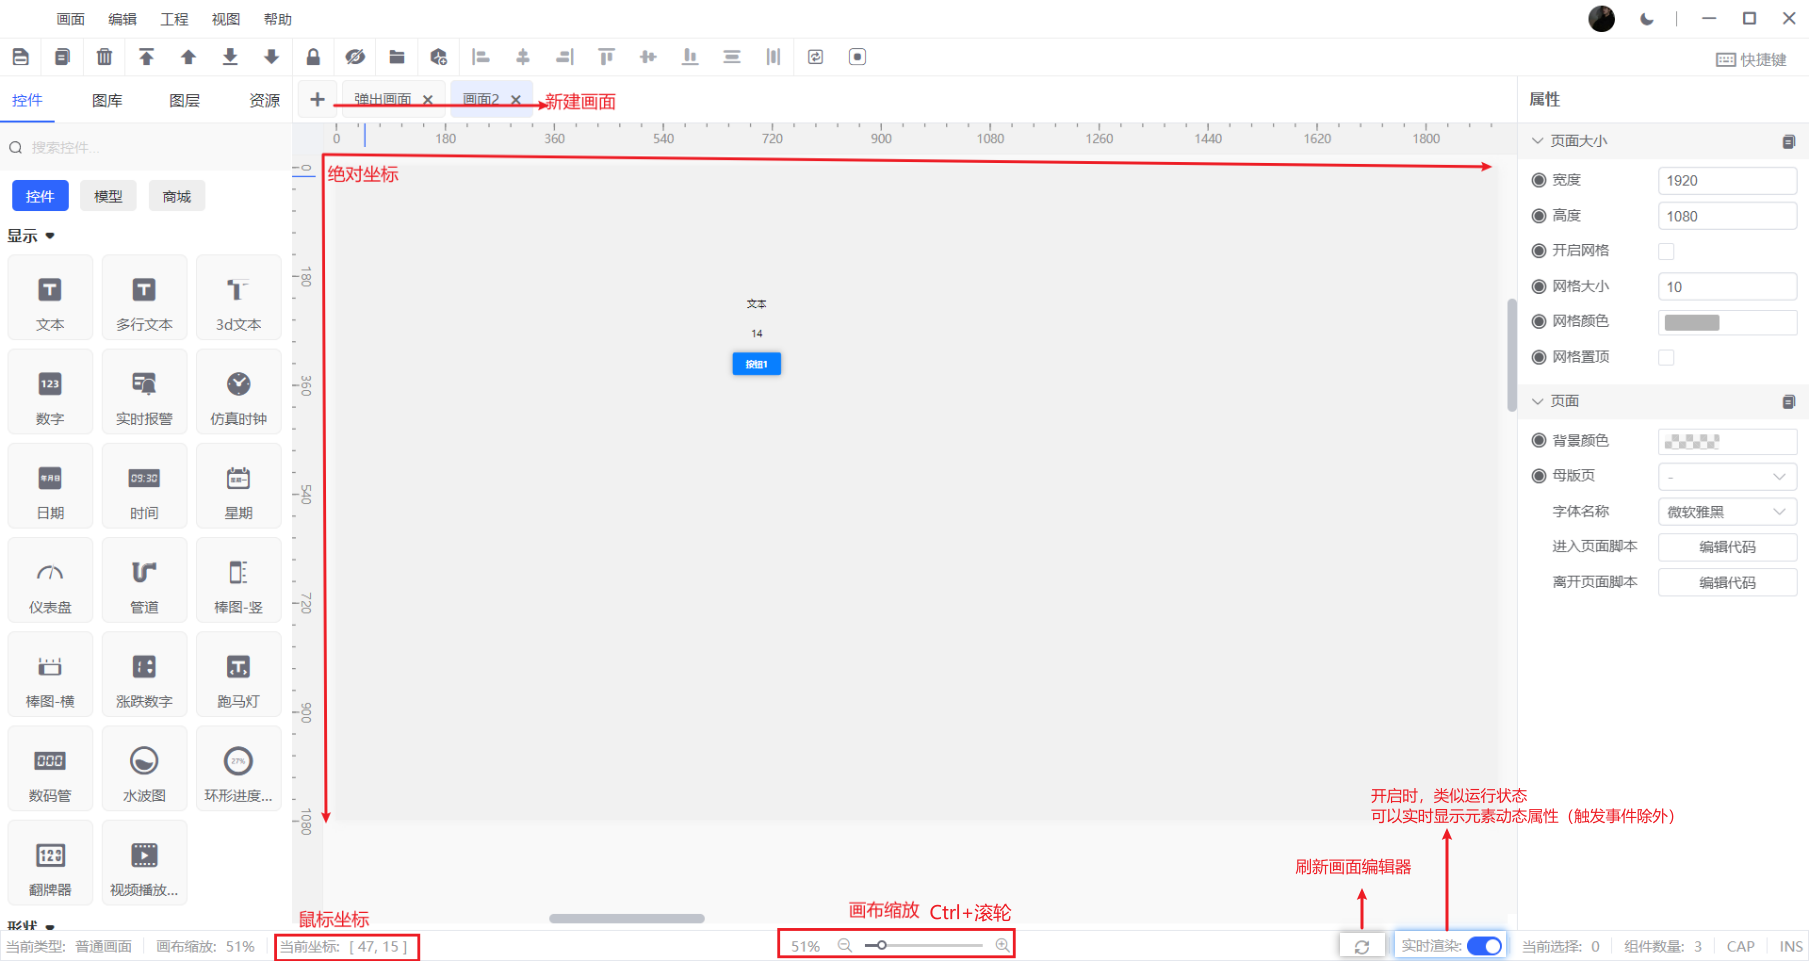Click the 商城 button
The height and width of the screenshot is (961, 1809).
[x=177, y=197]
